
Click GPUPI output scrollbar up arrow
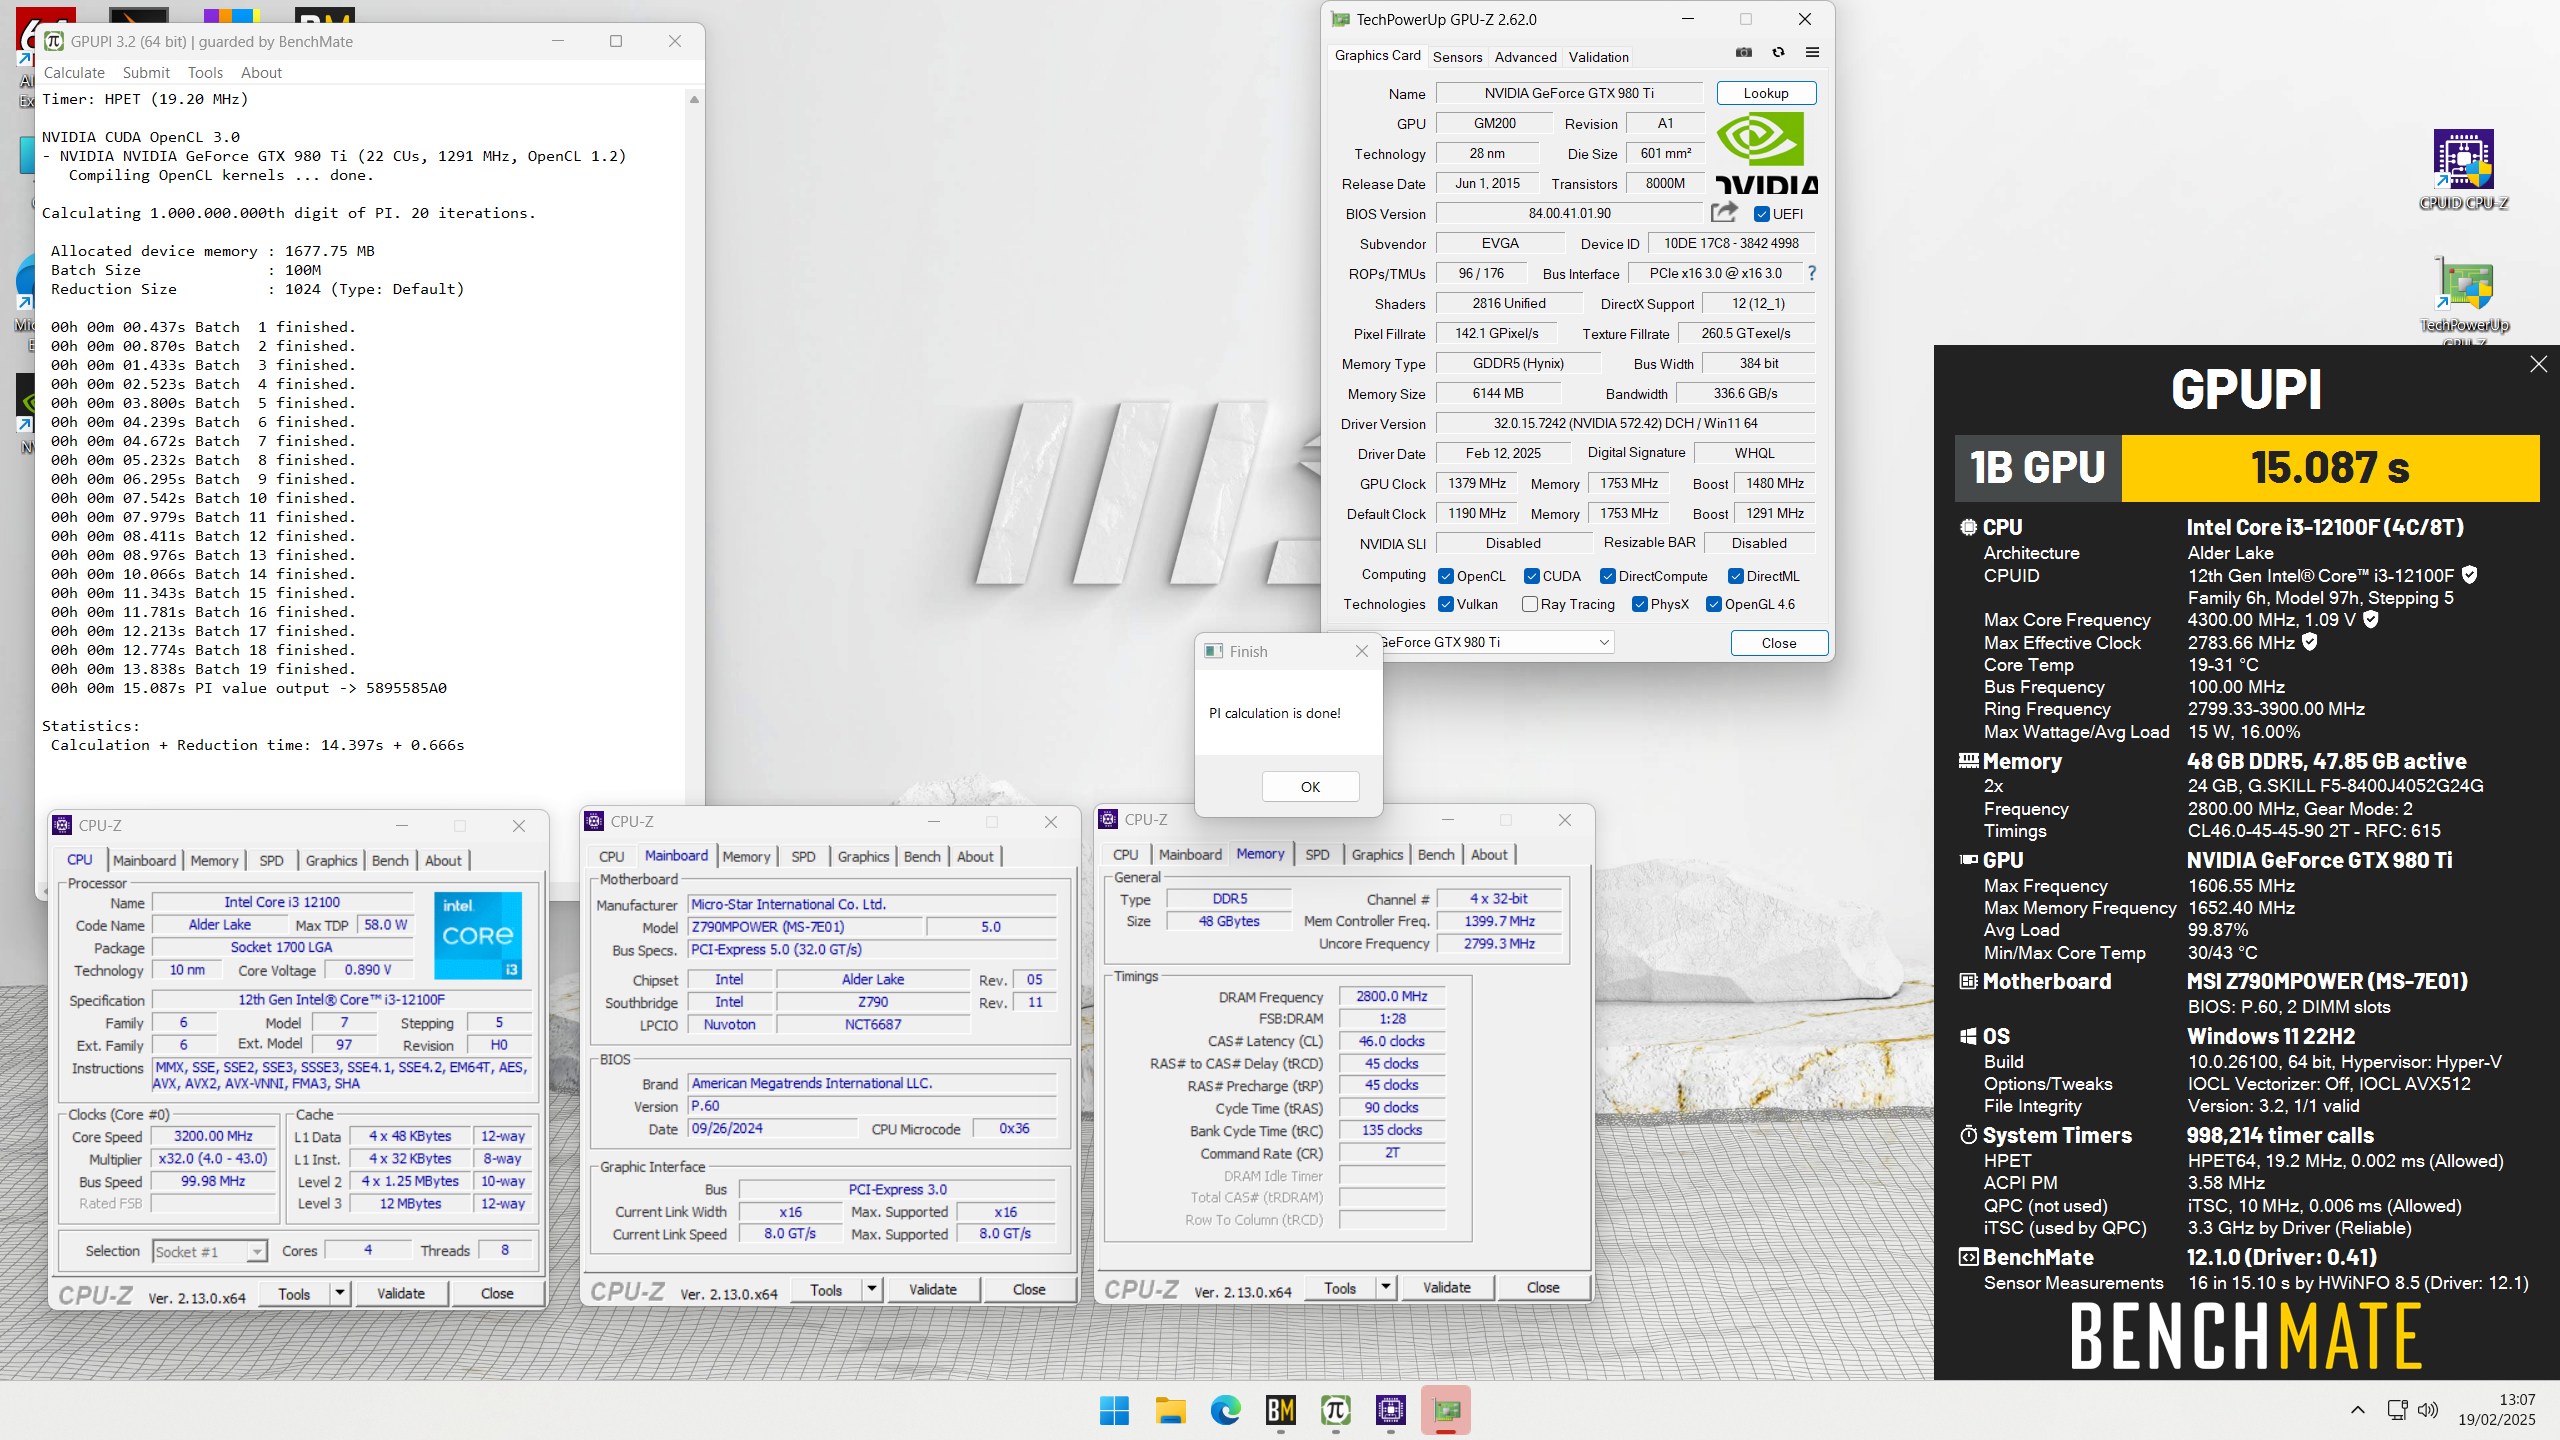694,99
